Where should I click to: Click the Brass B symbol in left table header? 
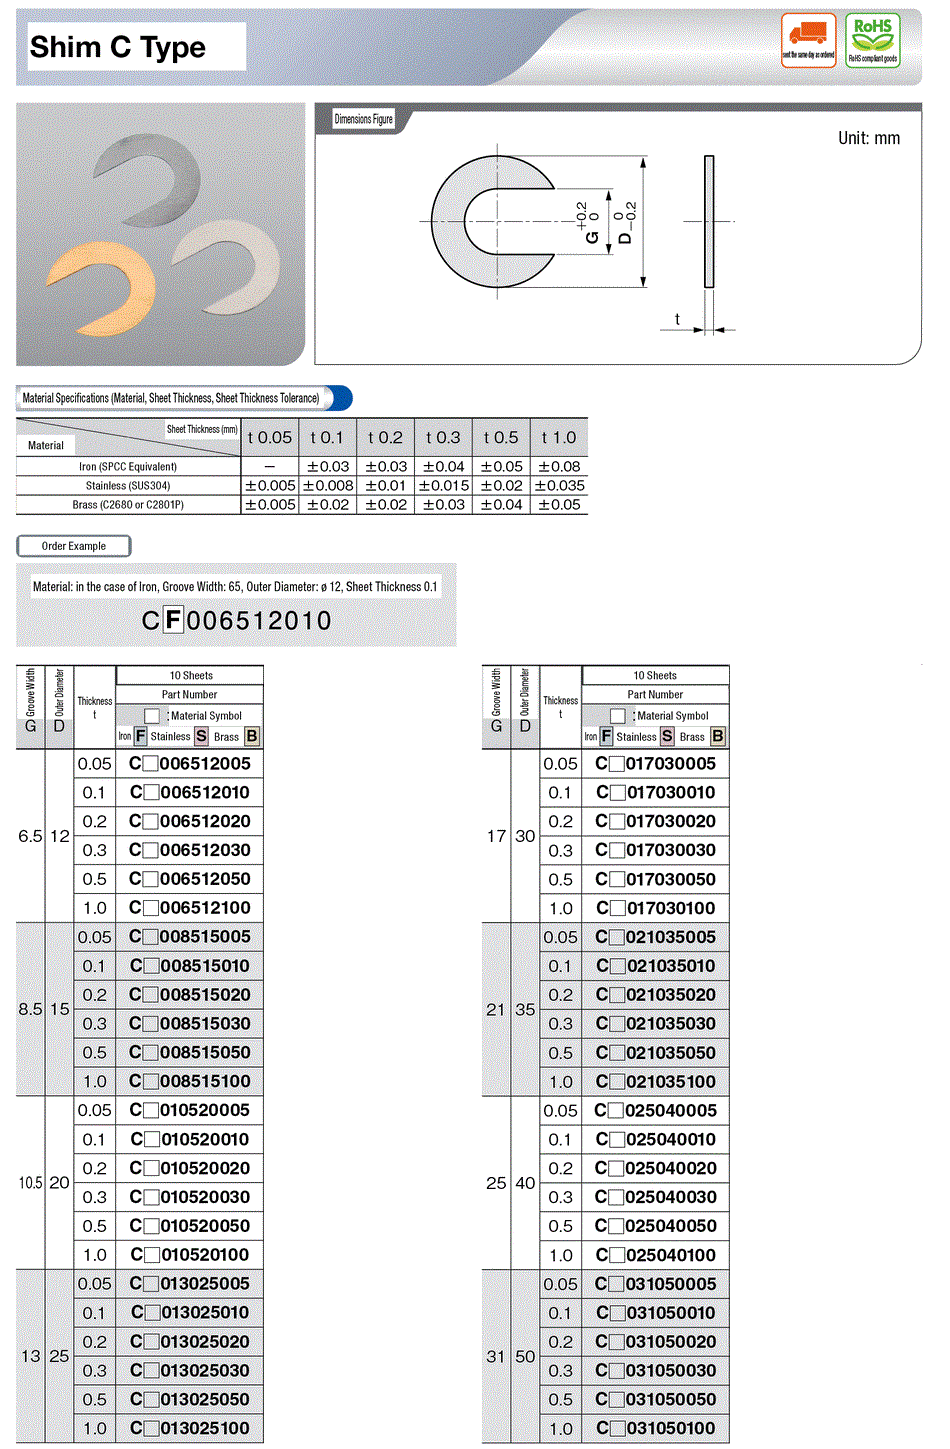point(251,736)
